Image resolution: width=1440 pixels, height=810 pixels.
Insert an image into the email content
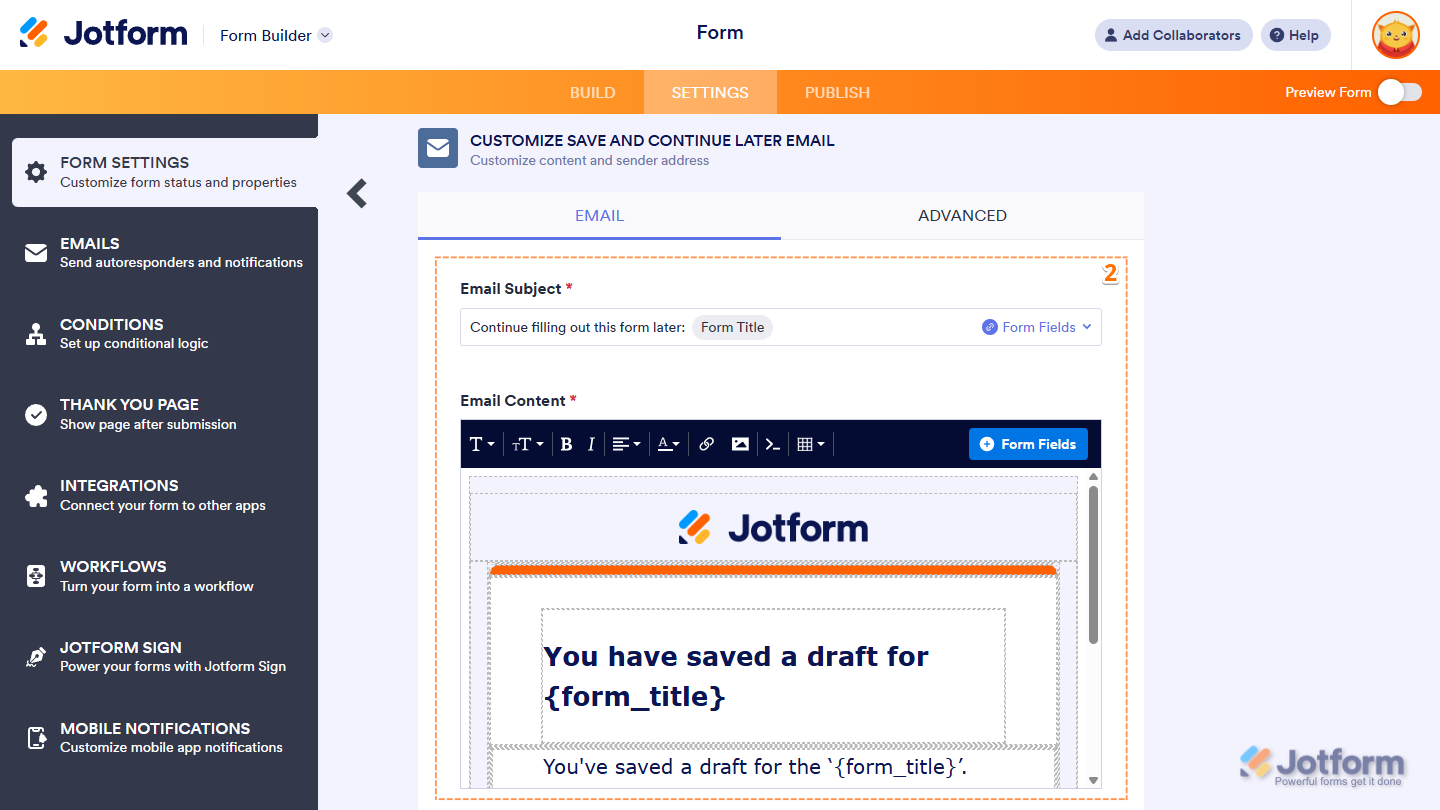tap(739, 443)
